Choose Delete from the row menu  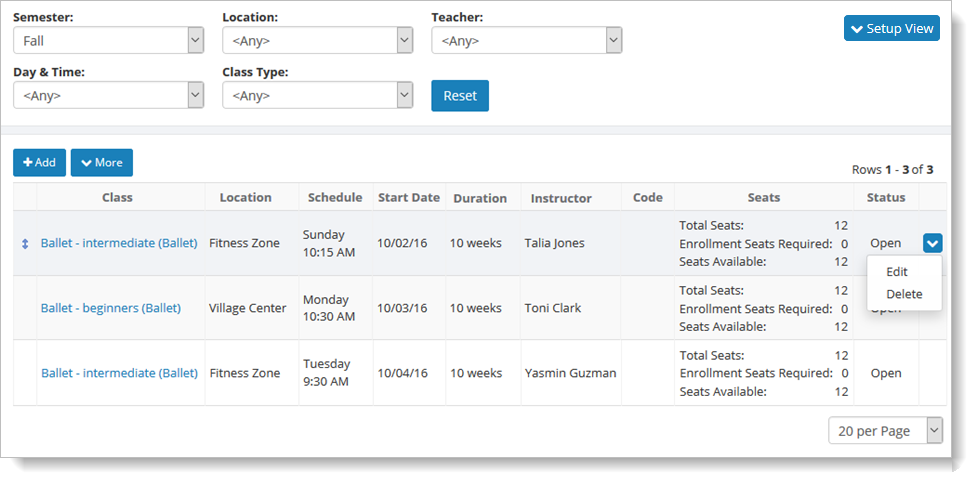[904, 294]
